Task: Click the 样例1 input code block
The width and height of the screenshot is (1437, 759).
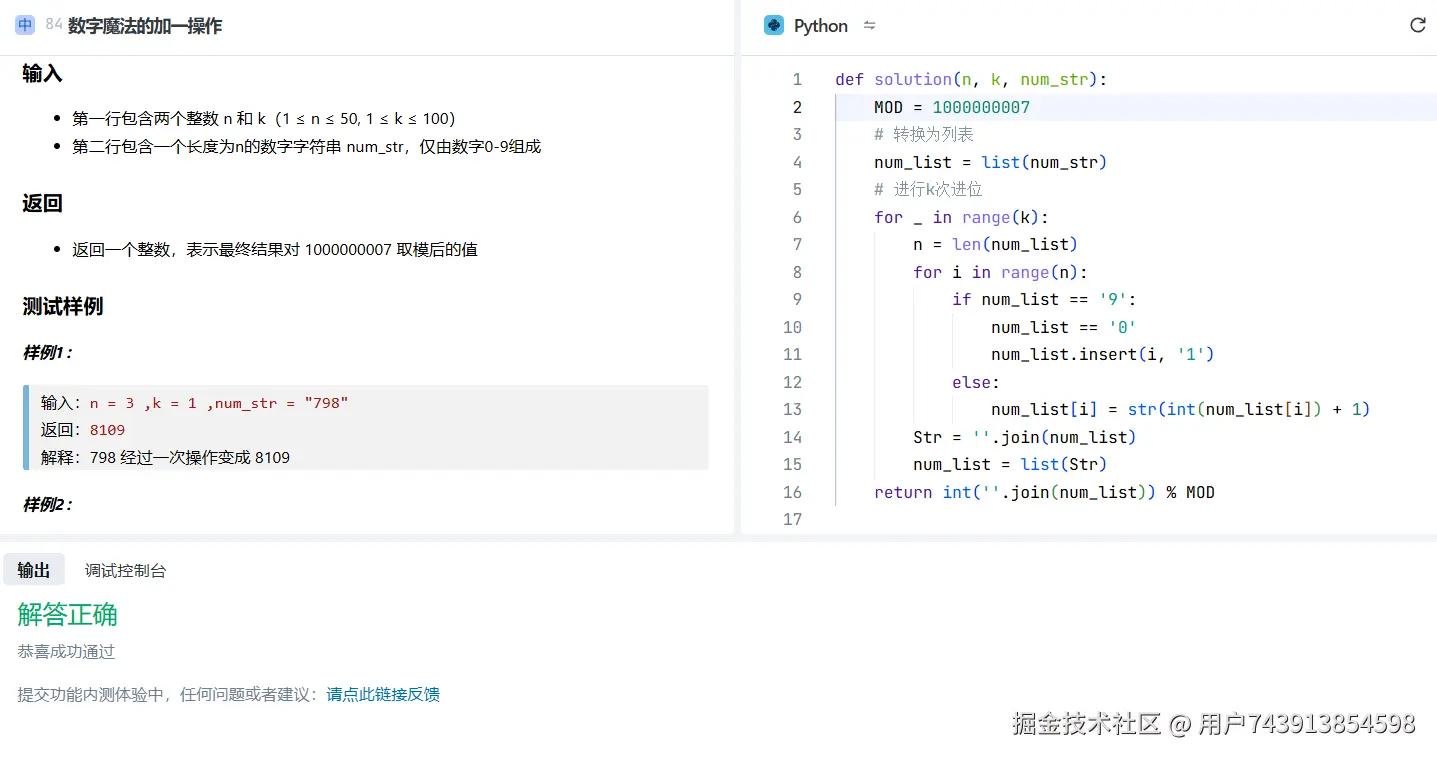Action: 368,428
